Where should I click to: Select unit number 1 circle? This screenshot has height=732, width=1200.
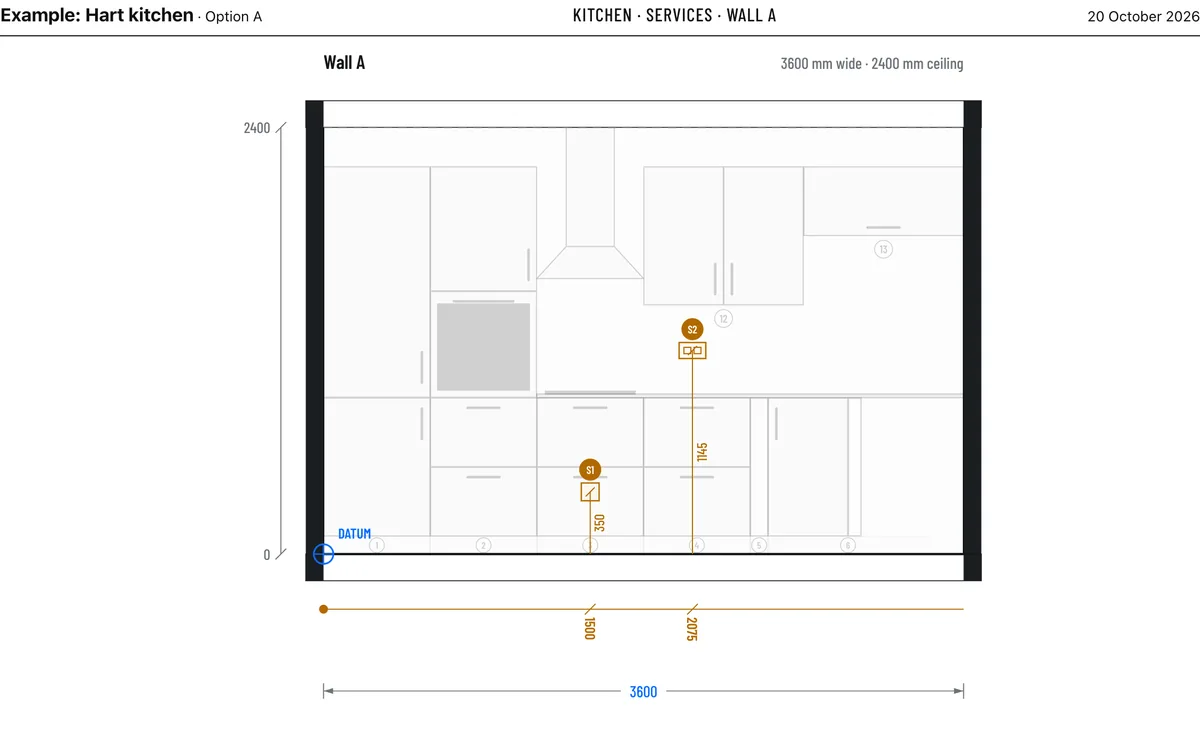[x=376, y=545]
